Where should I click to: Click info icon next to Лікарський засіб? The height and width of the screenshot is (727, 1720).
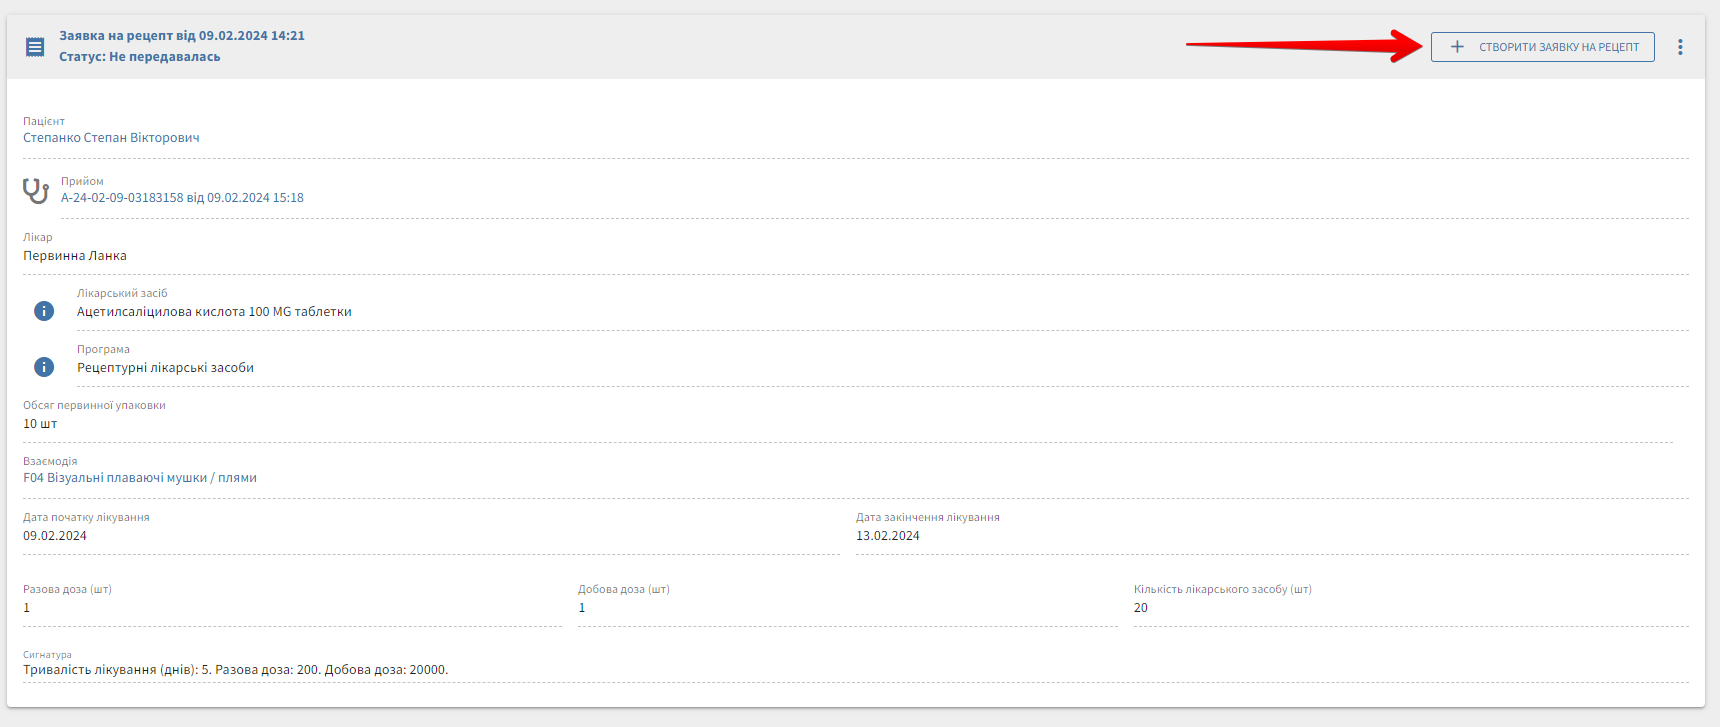[x=44, y=311]
